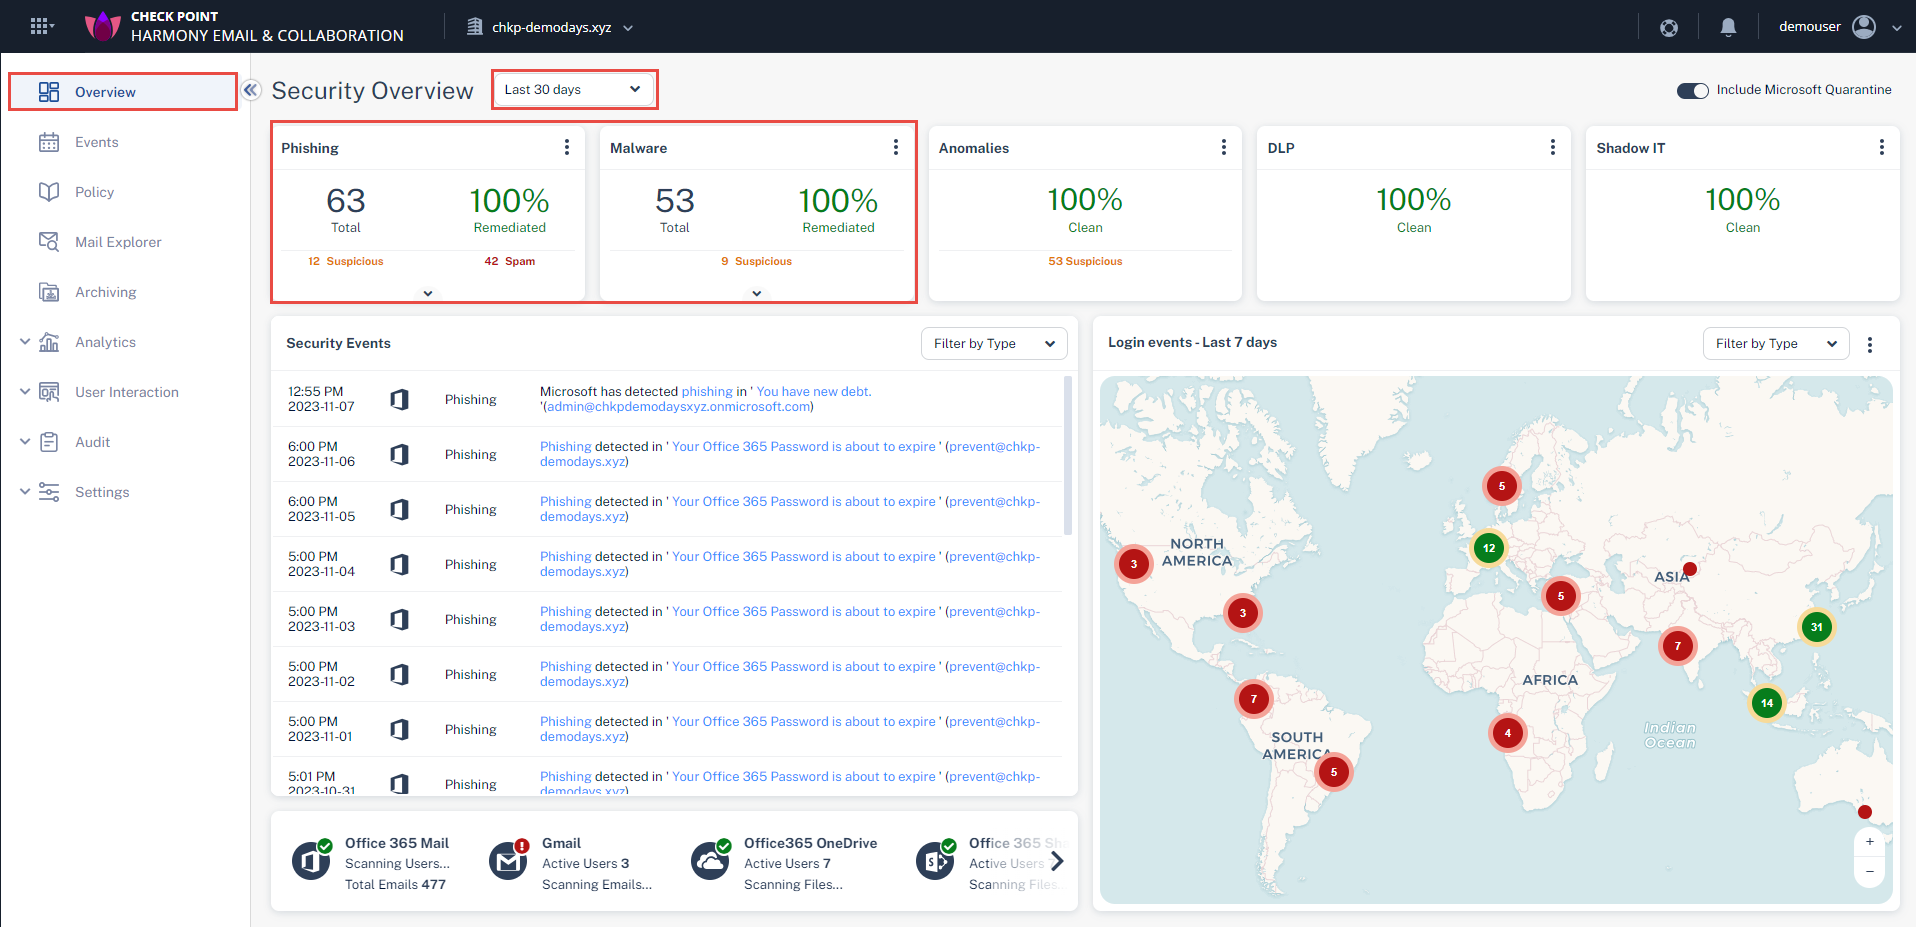Expand the Audit menu section
The width and height of the screenshot is (1916, 927).
click(x=25, y=442)
